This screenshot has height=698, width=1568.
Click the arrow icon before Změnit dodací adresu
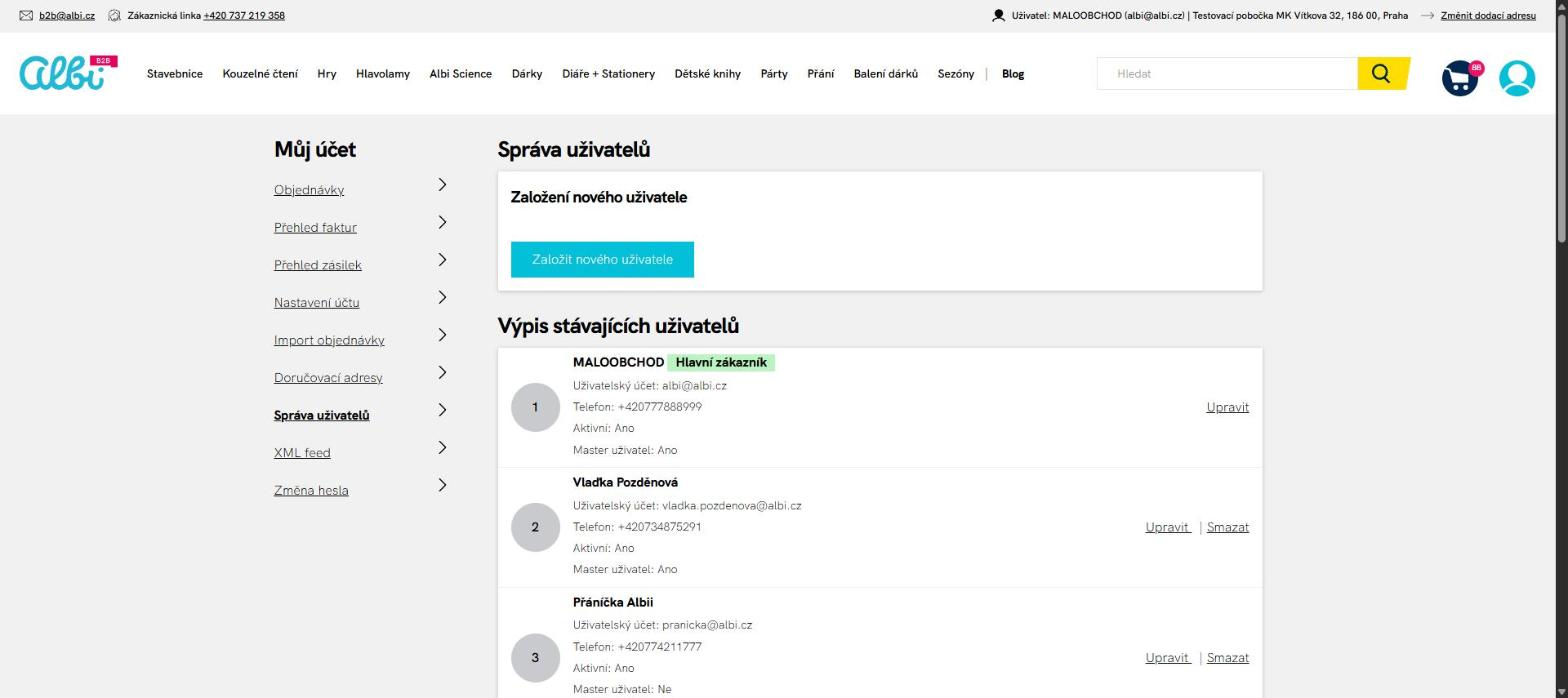(x=1427, y=16)
